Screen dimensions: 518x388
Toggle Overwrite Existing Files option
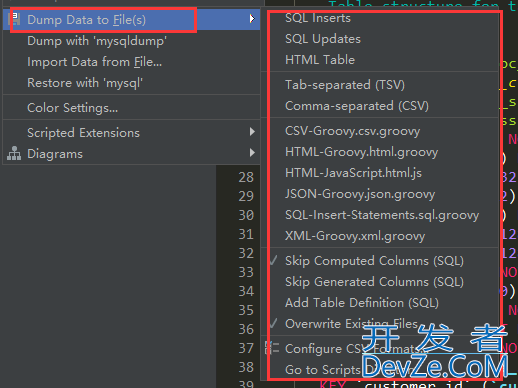(351, 324)
